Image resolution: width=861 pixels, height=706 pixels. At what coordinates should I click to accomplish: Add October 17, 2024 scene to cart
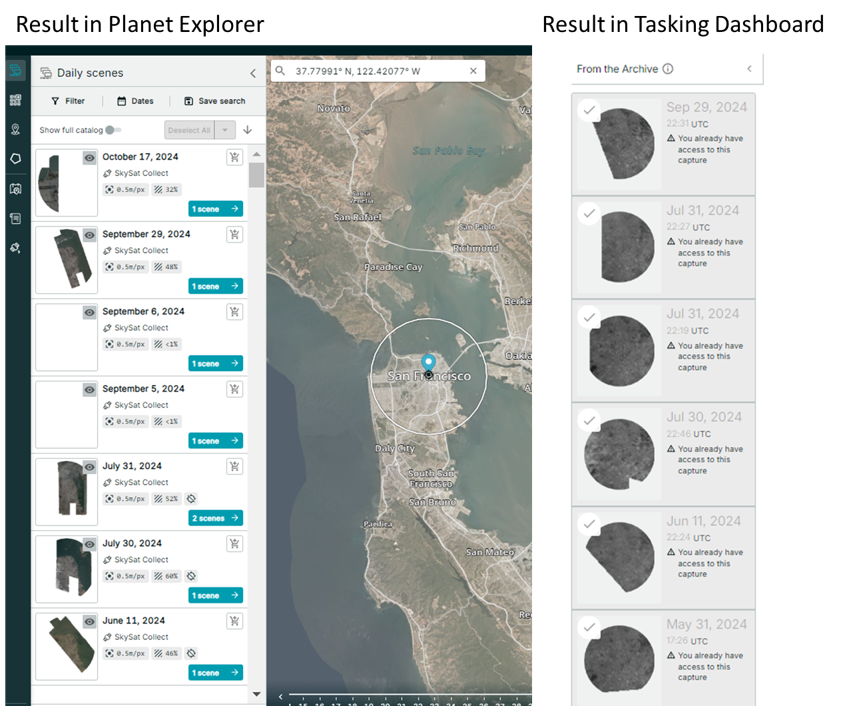point(234,158)
